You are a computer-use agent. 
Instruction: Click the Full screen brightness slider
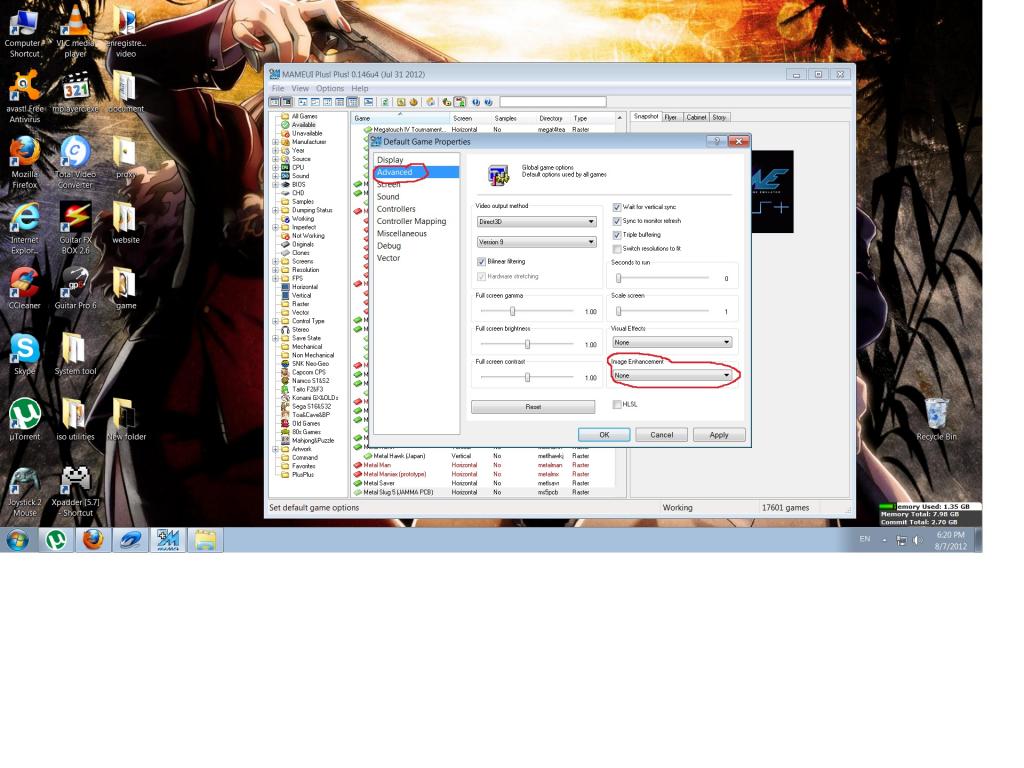(x=526, y=344)
